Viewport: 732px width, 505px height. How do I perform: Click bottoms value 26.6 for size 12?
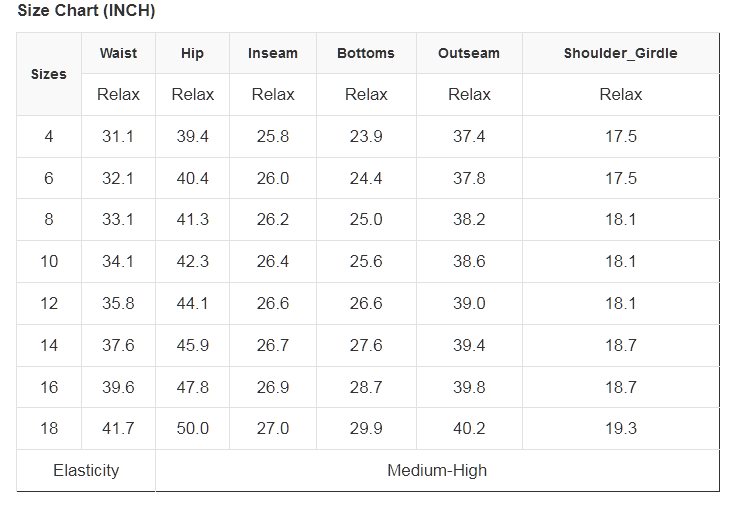(366, 304)
